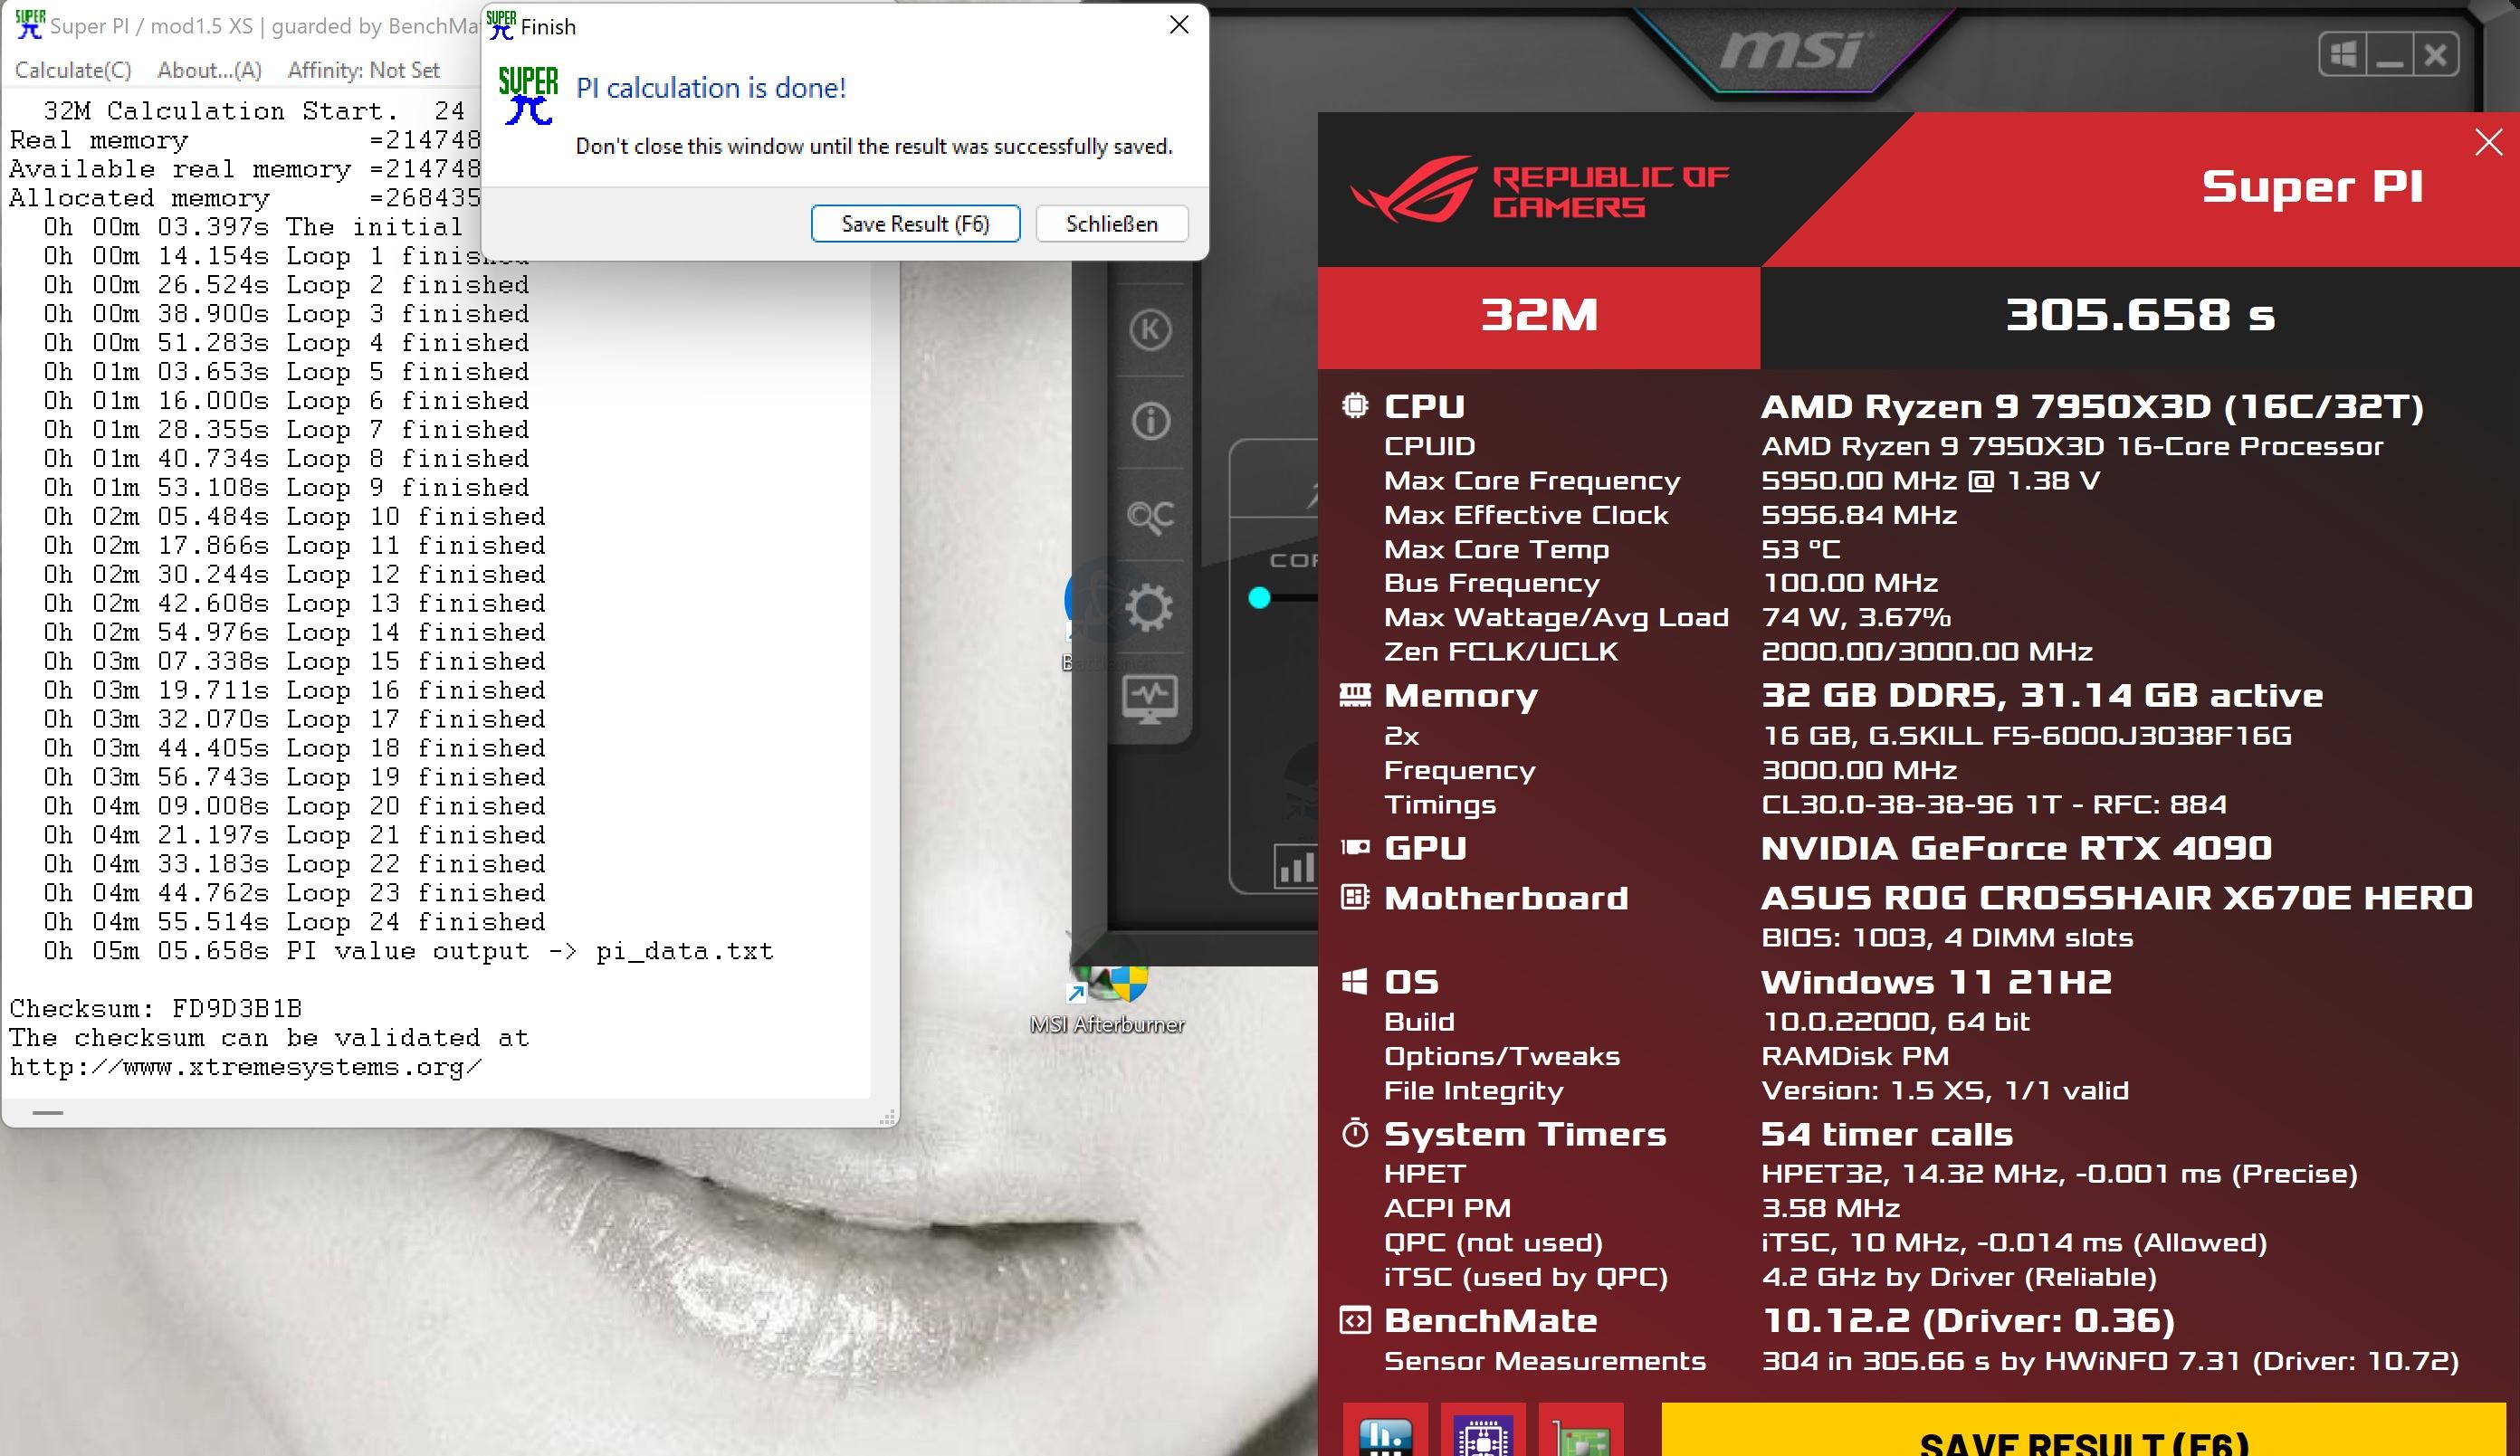Screen dimensions: 2520x1456
Task: Open MSI Afterburner settings gear
Action: [1149, 607]
